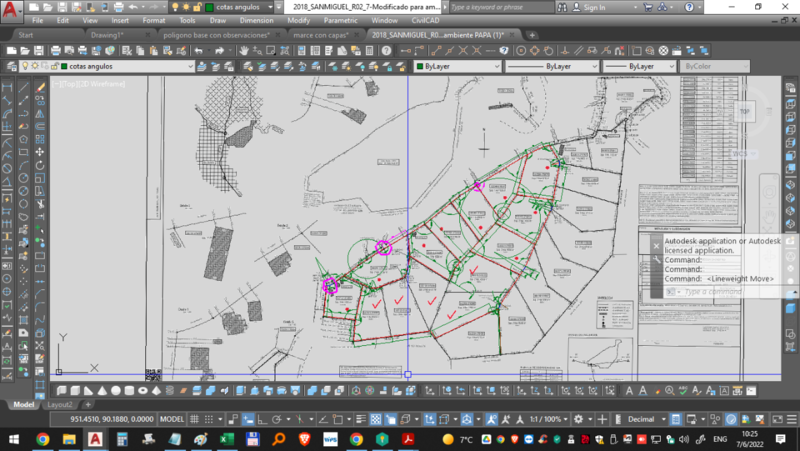Open the Autodesk App Store cart icon
The width and height of the screenshot is (800, 451).
click(x=649, y=7)
